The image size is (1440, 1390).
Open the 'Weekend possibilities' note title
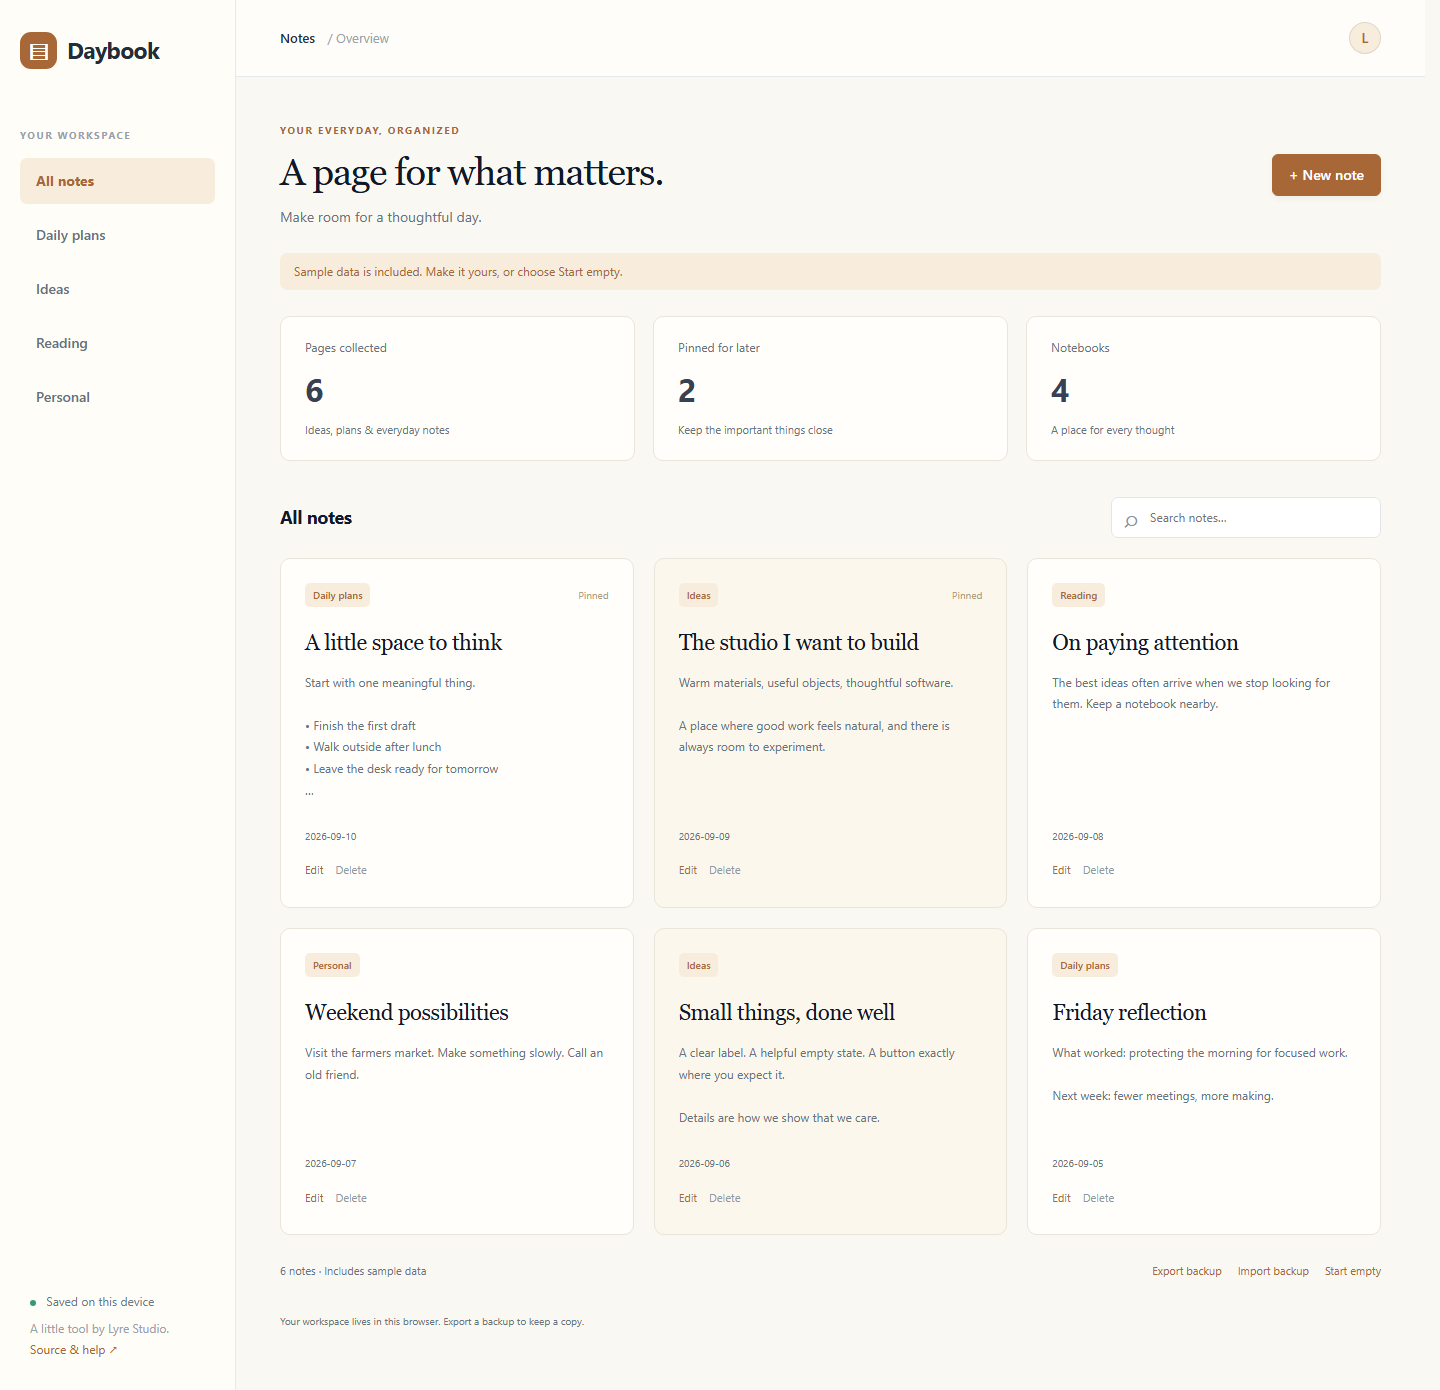(x=407, y=1012)
